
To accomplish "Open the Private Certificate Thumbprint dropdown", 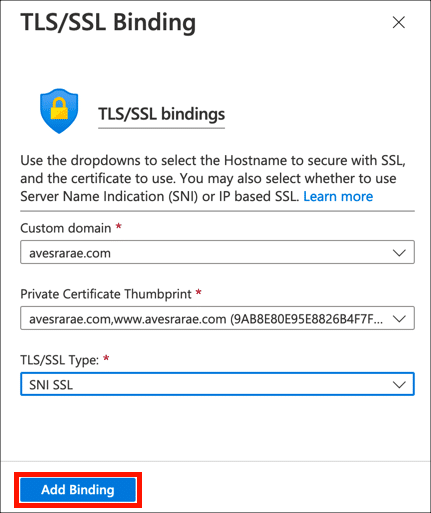I will point(217,318).
